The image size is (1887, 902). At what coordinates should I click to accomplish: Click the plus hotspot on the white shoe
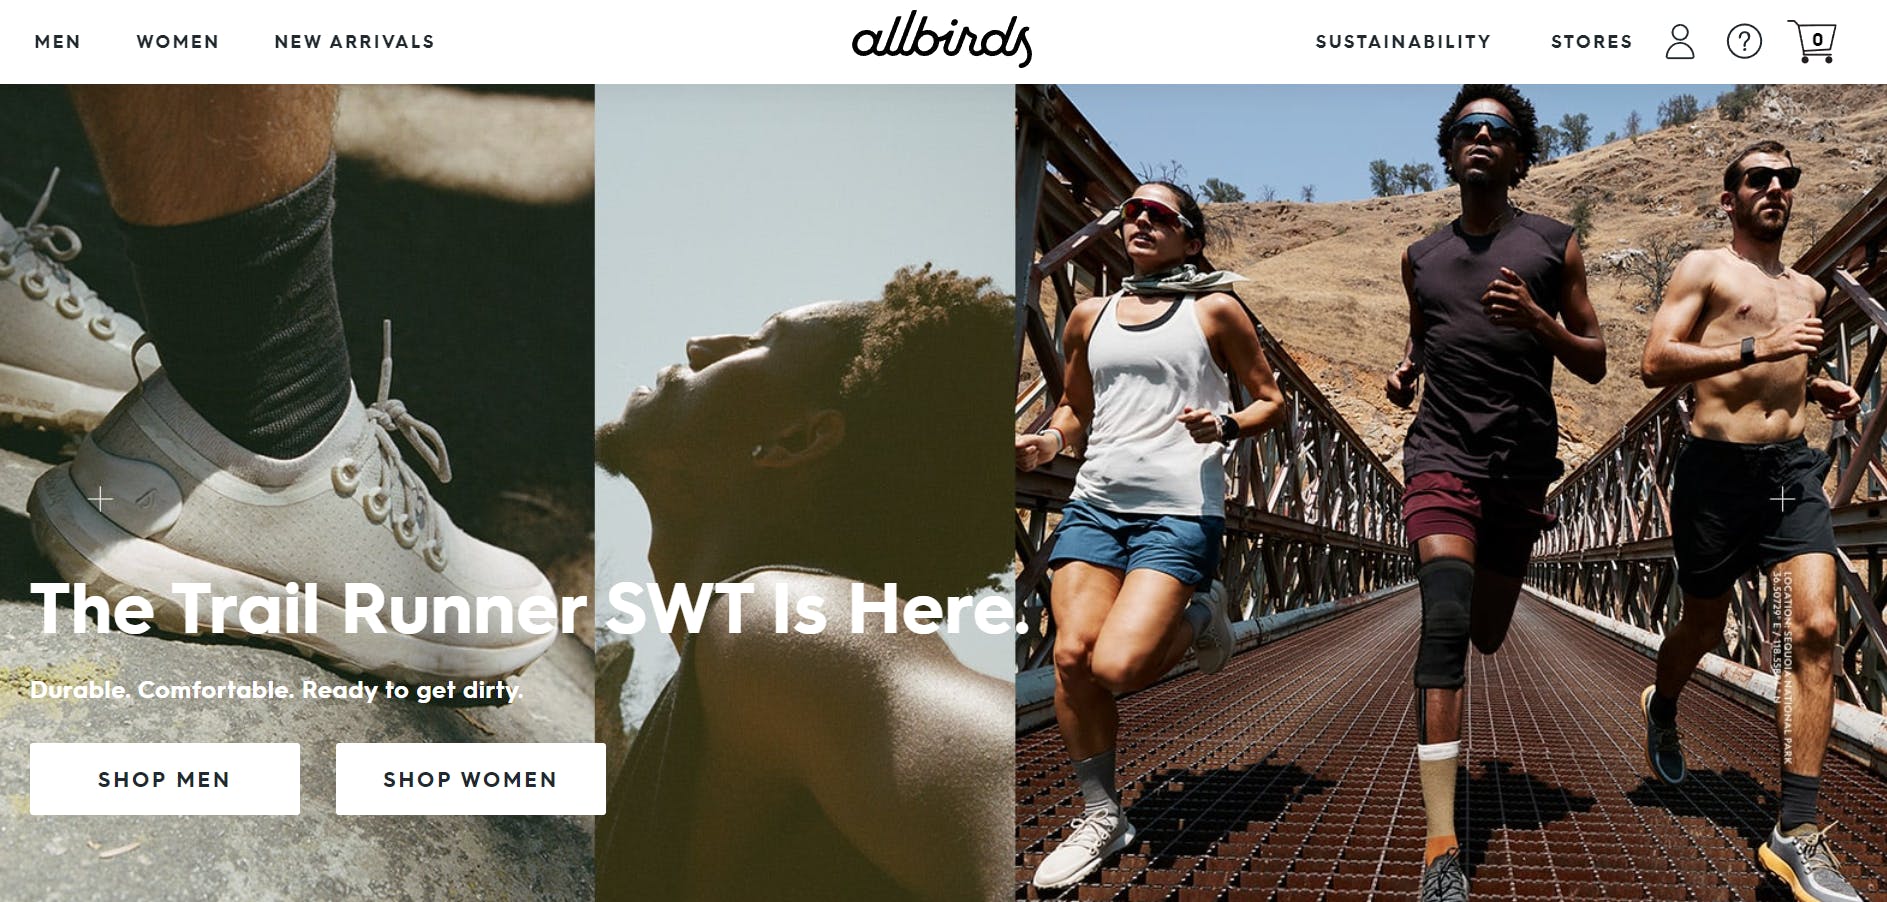coord(100,498)
